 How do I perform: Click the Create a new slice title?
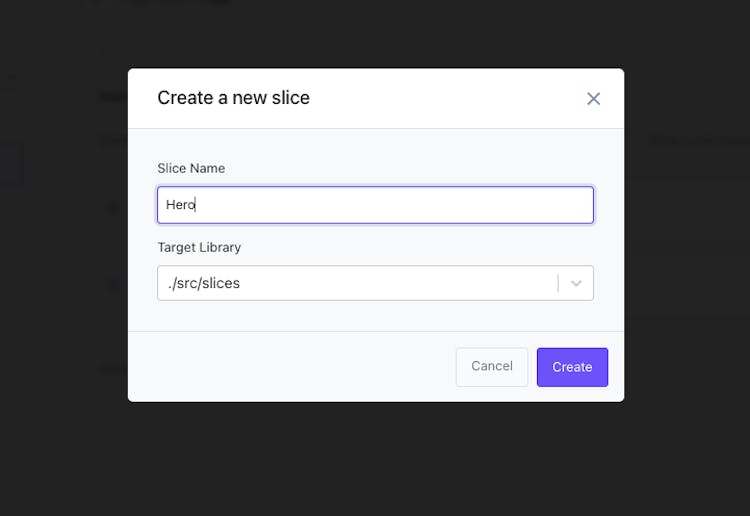tap(233, 98)
